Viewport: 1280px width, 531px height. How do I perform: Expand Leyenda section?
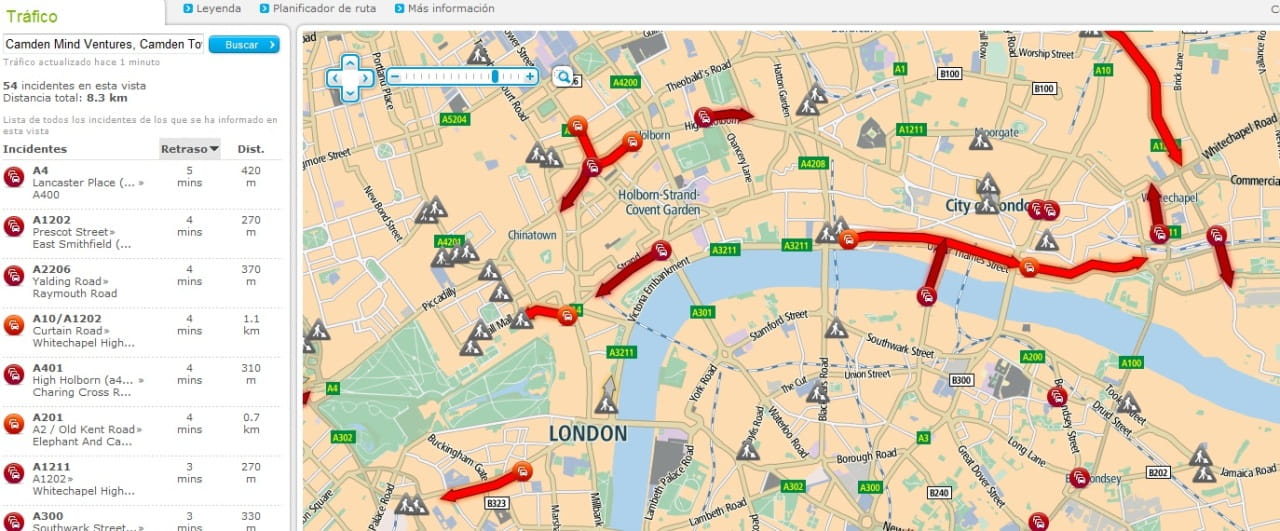212,8
